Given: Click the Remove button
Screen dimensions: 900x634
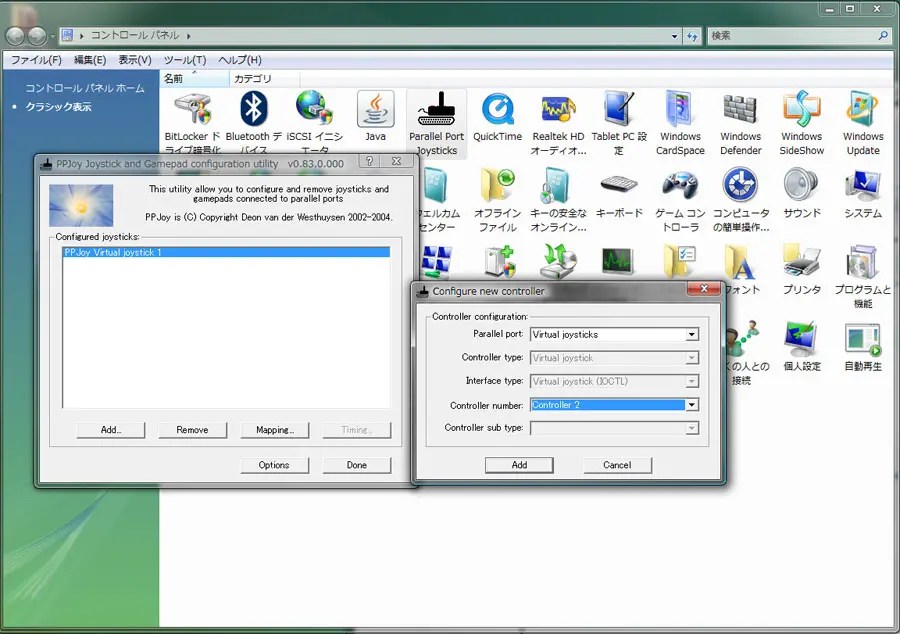Looking at the screenshot, I should (x=192, y=430).
